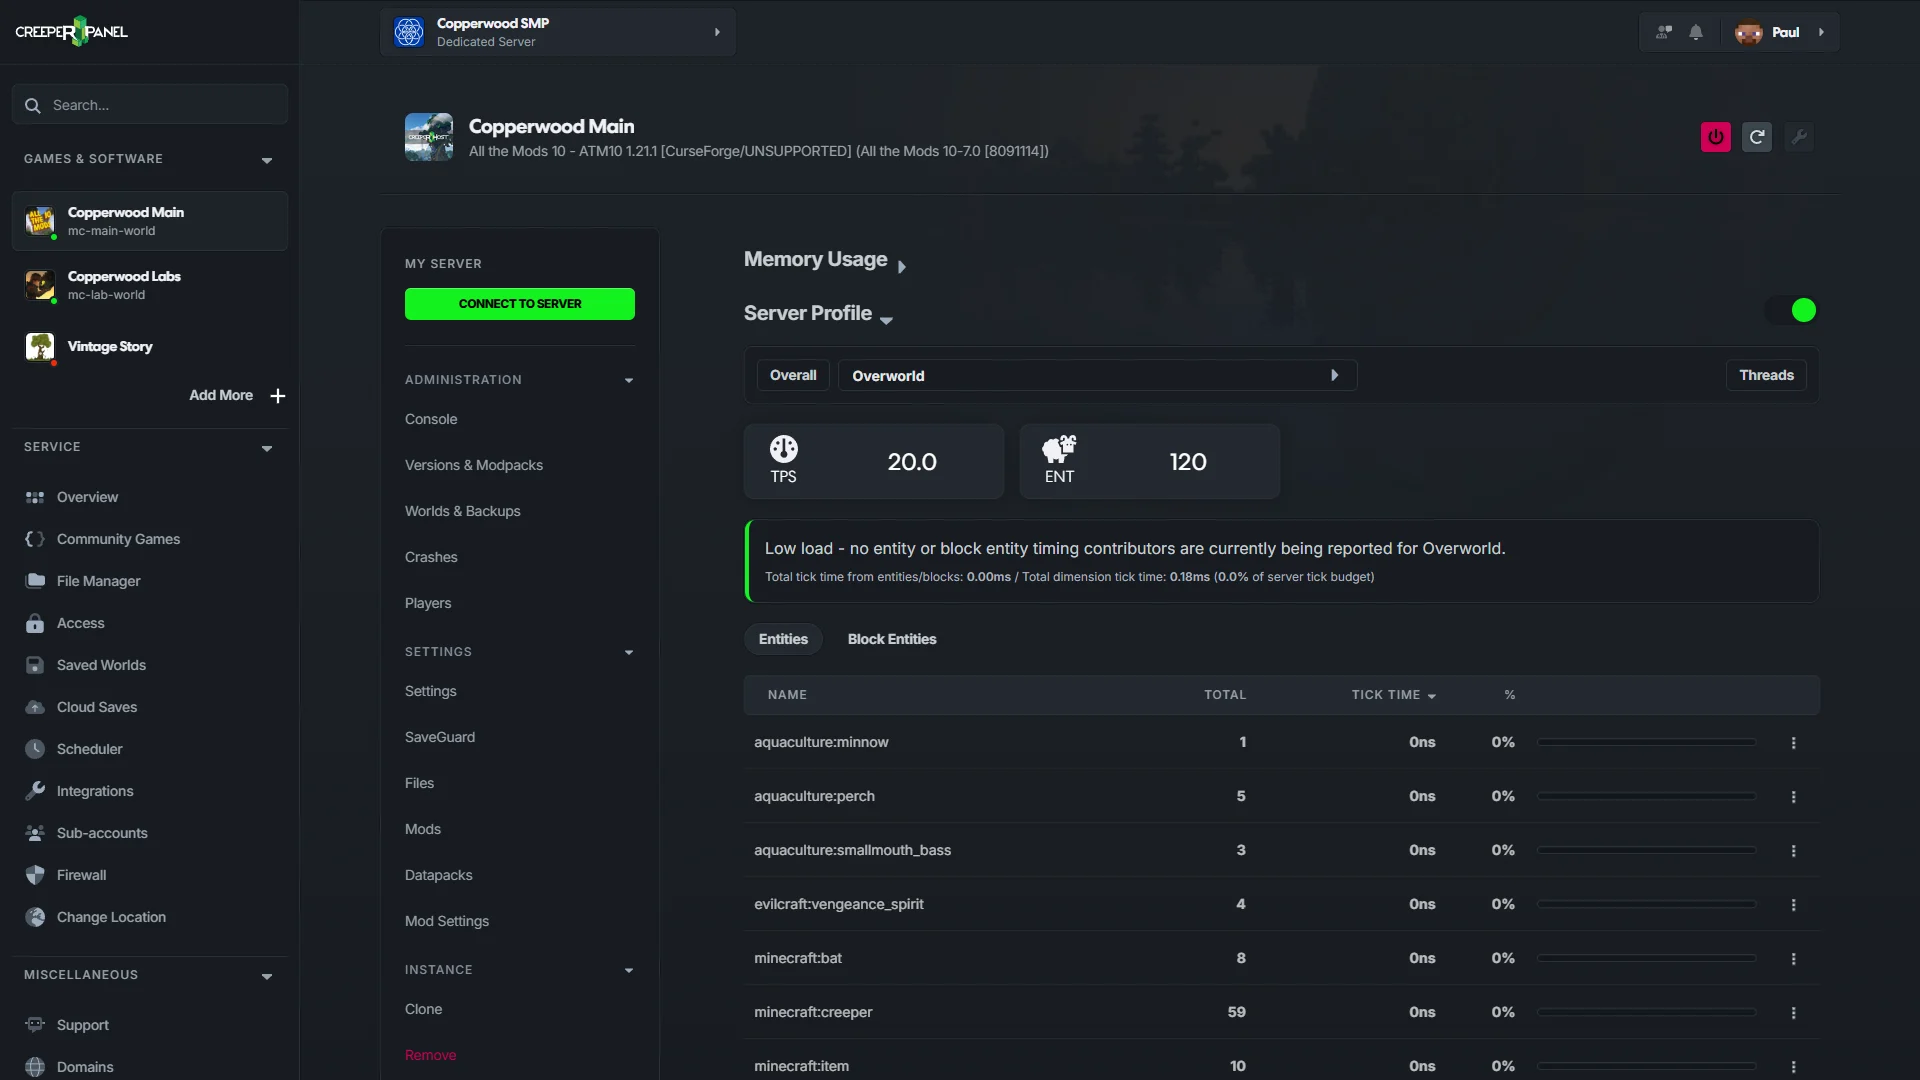Open the Crashes page
Viewport: 1920px width, 1080px height.
431,557
